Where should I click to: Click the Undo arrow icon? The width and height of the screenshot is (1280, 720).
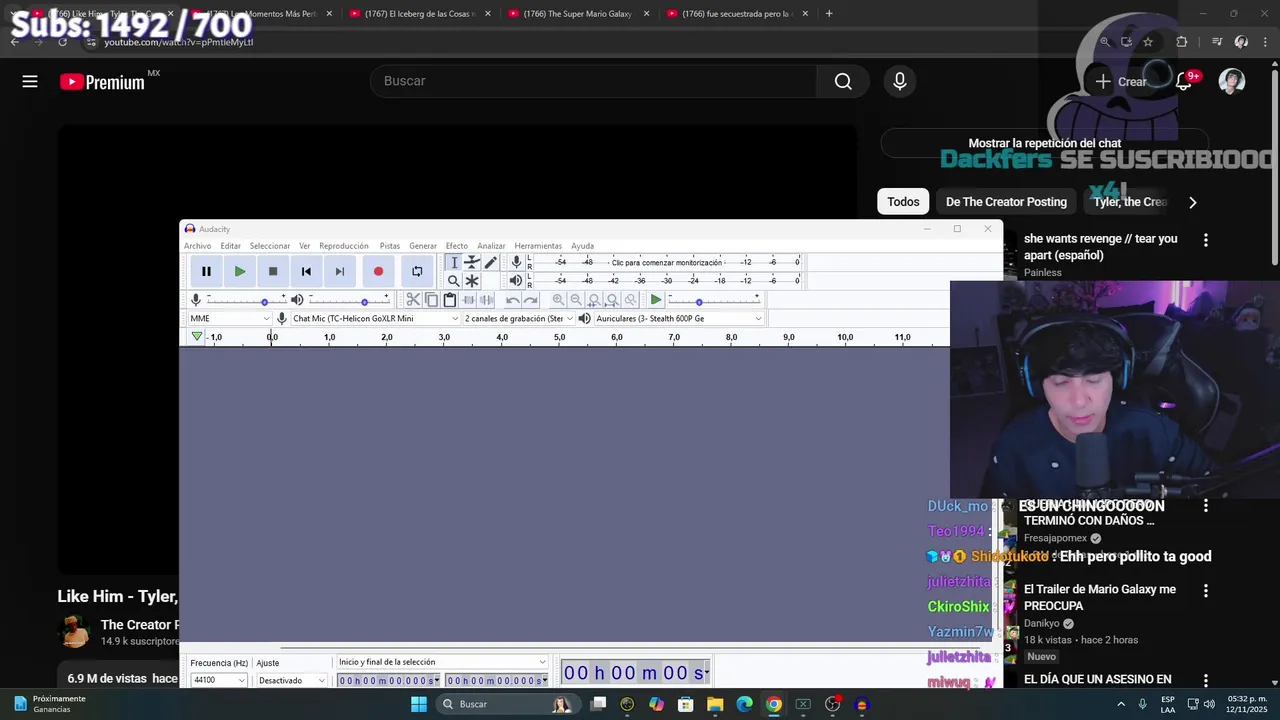512,300
